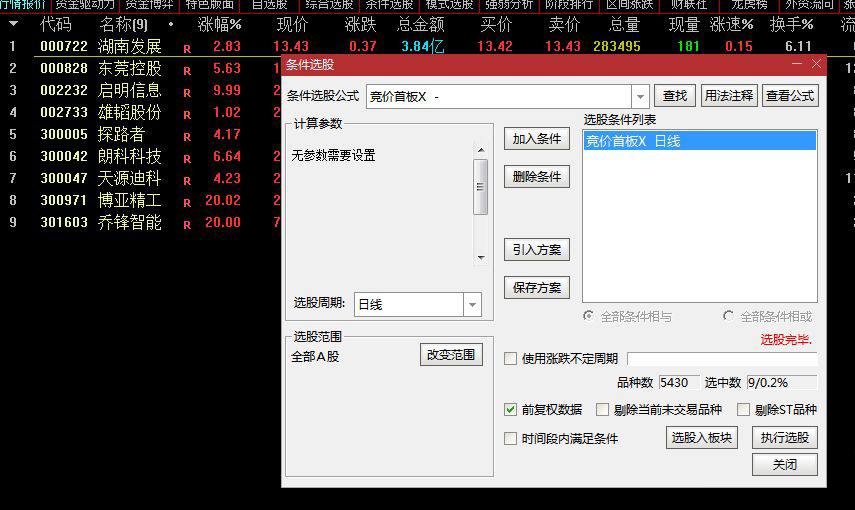The image size is (855, 510).
Task: Enable 时间段内满足条件 checkbox
Action: coord(510,439)
